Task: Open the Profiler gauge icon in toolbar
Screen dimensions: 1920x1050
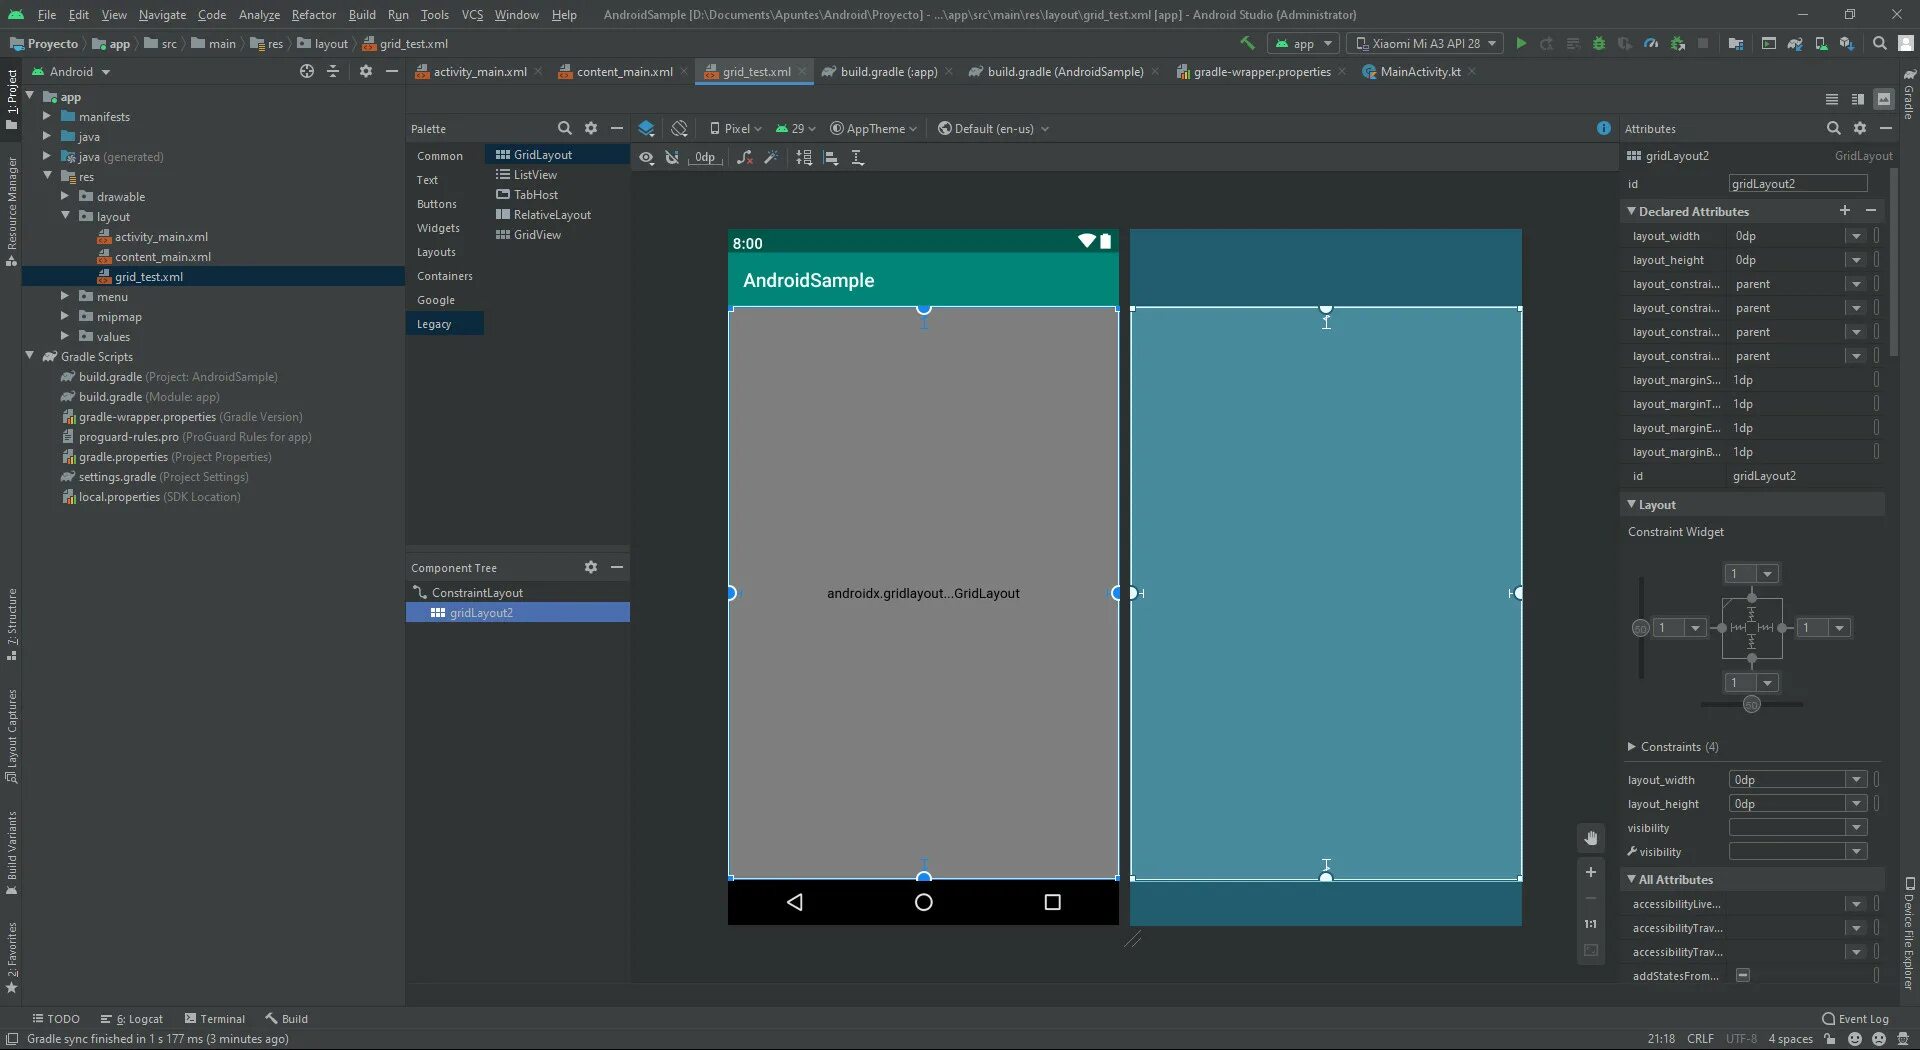Action: pyautogui.click(x=1651, y=44)
